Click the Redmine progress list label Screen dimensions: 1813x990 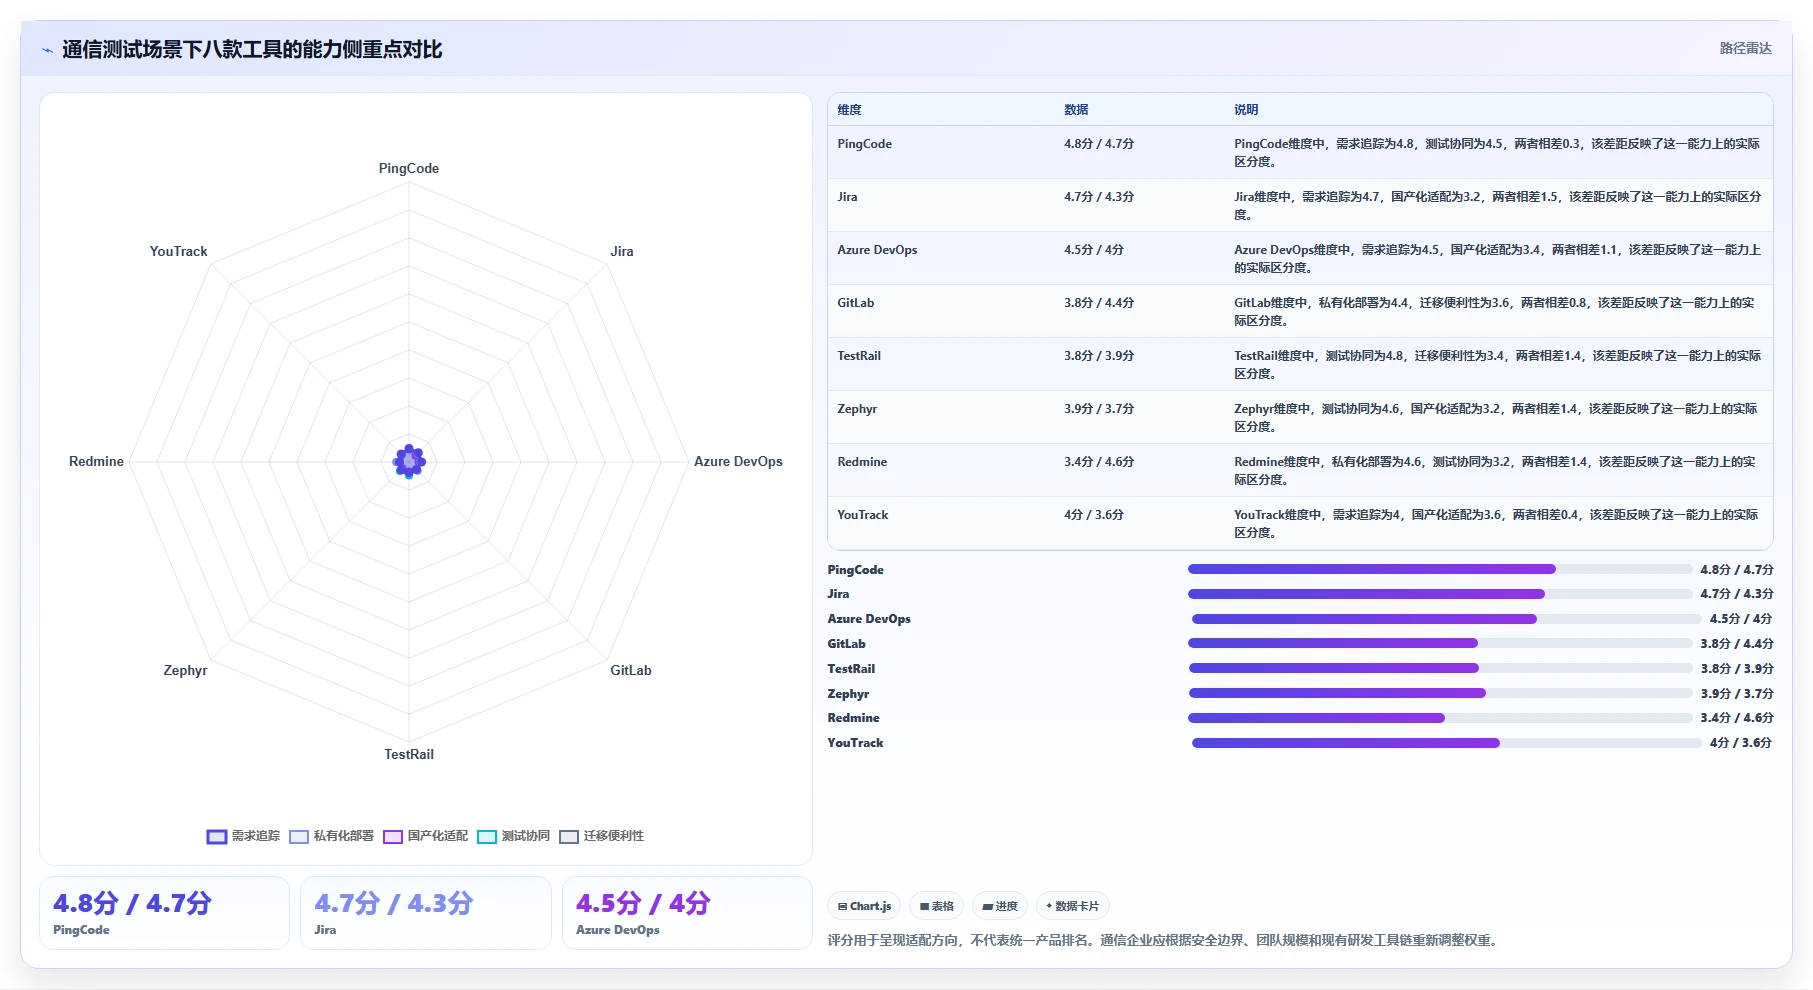(x=853, y=718)
